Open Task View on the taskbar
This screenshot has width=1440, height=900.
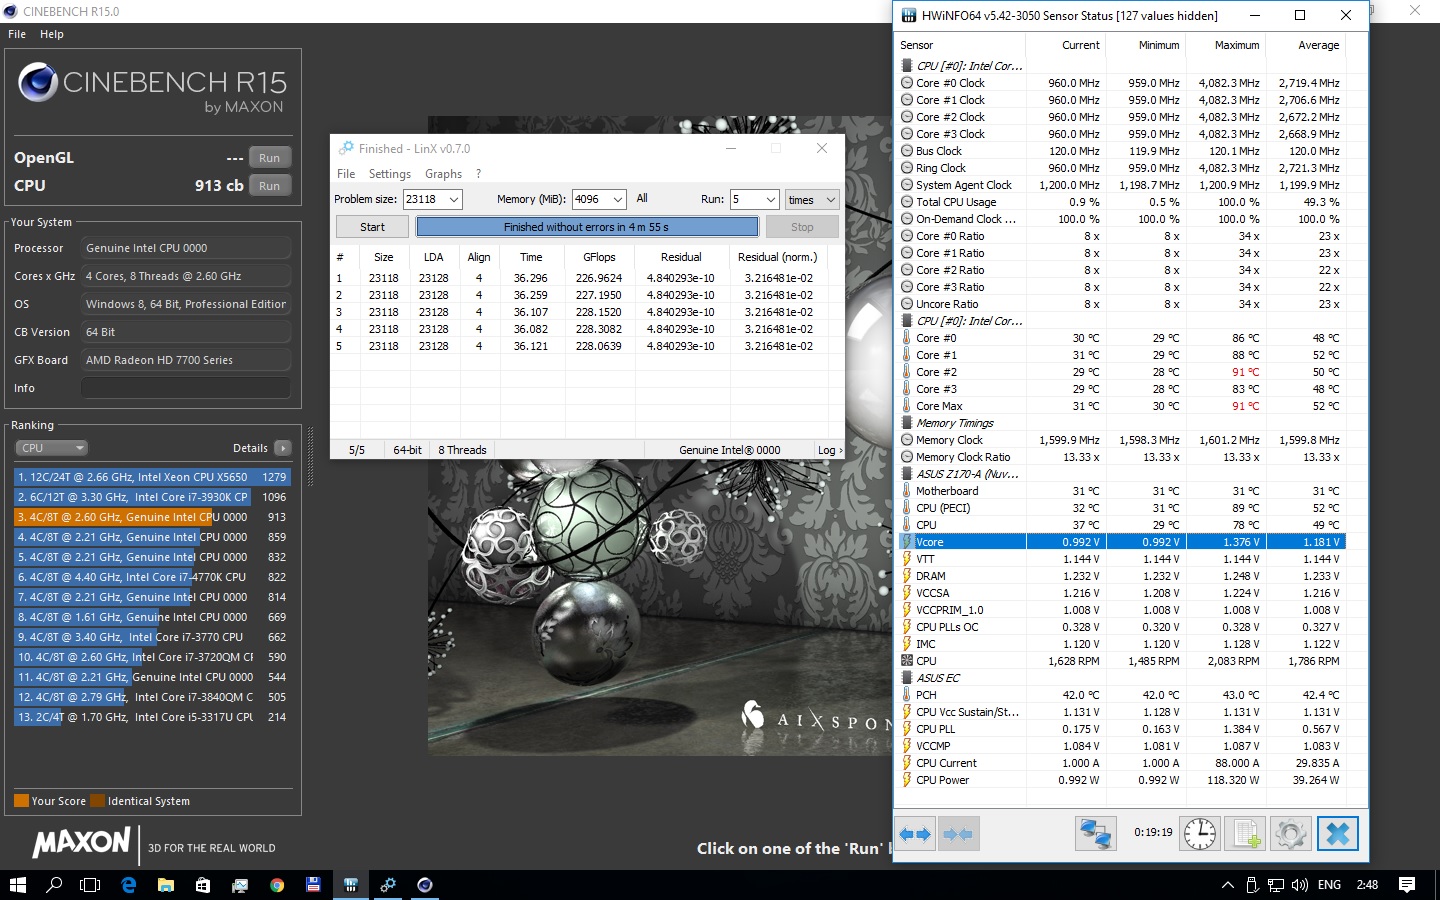(x=90, y=885)
